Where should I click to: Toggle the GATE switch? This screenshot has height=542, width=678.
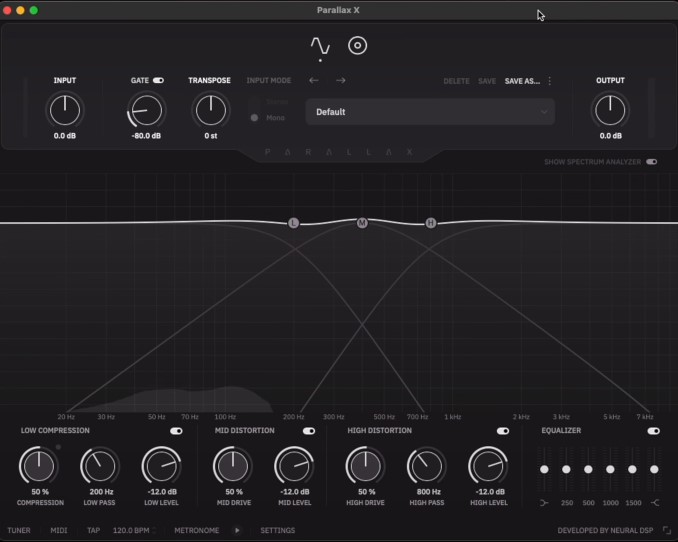tap(158, 80)
